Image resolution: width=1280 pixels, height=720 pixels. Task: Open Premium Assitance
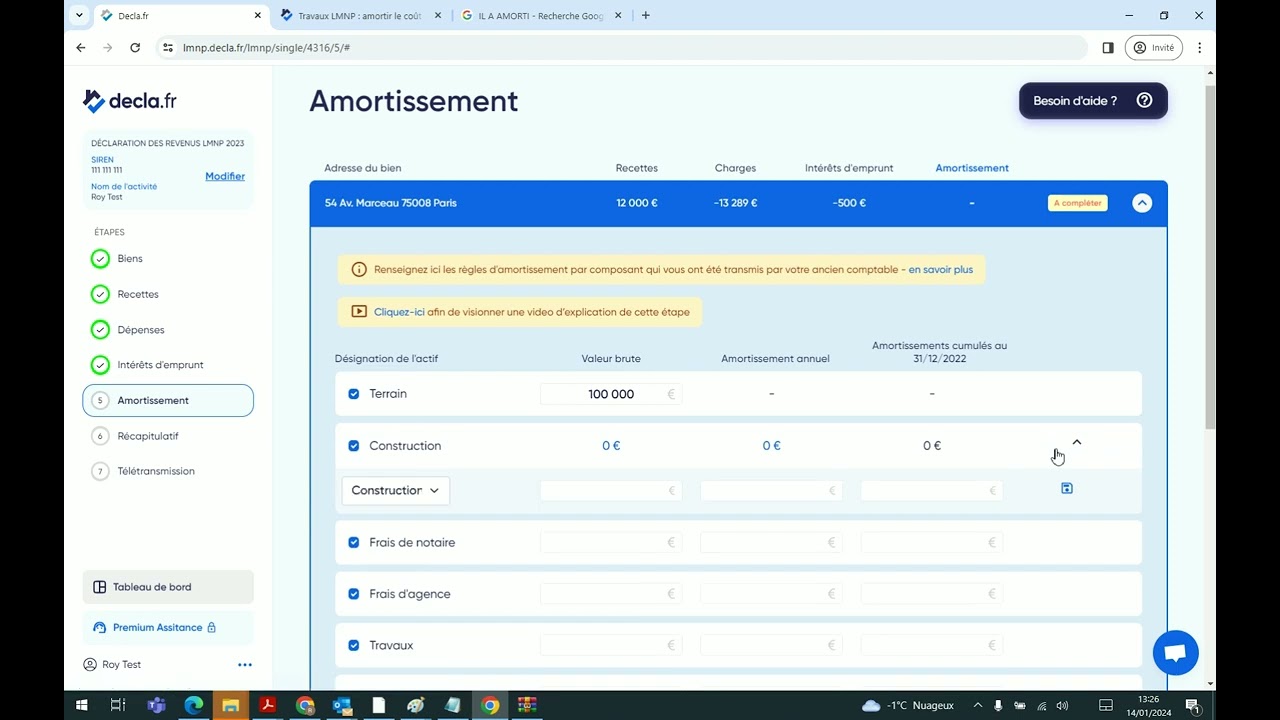point(168,628)
